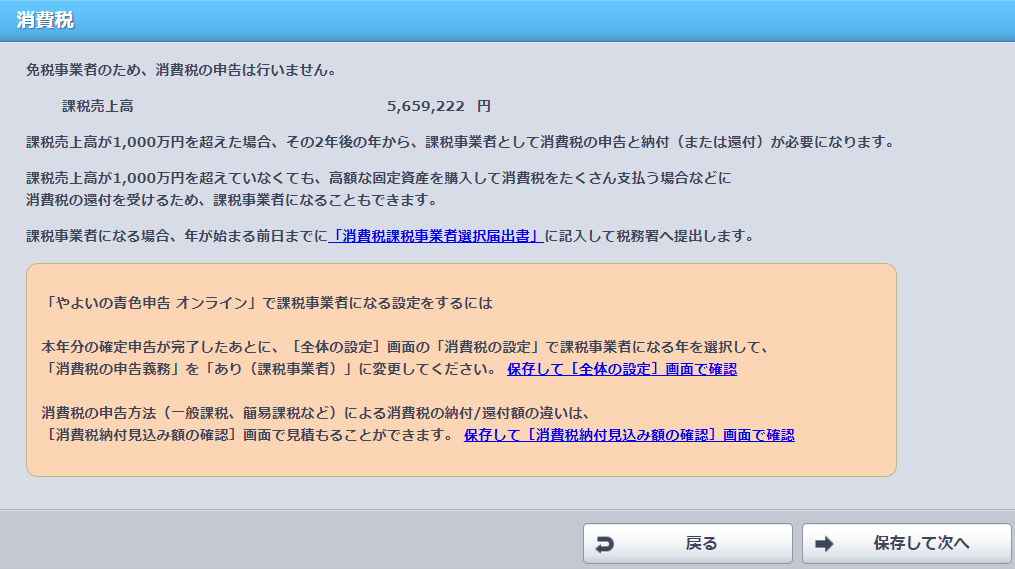Open 保存して［消費税納付見込み額の確認］画面で確認 link

point(629,435)
